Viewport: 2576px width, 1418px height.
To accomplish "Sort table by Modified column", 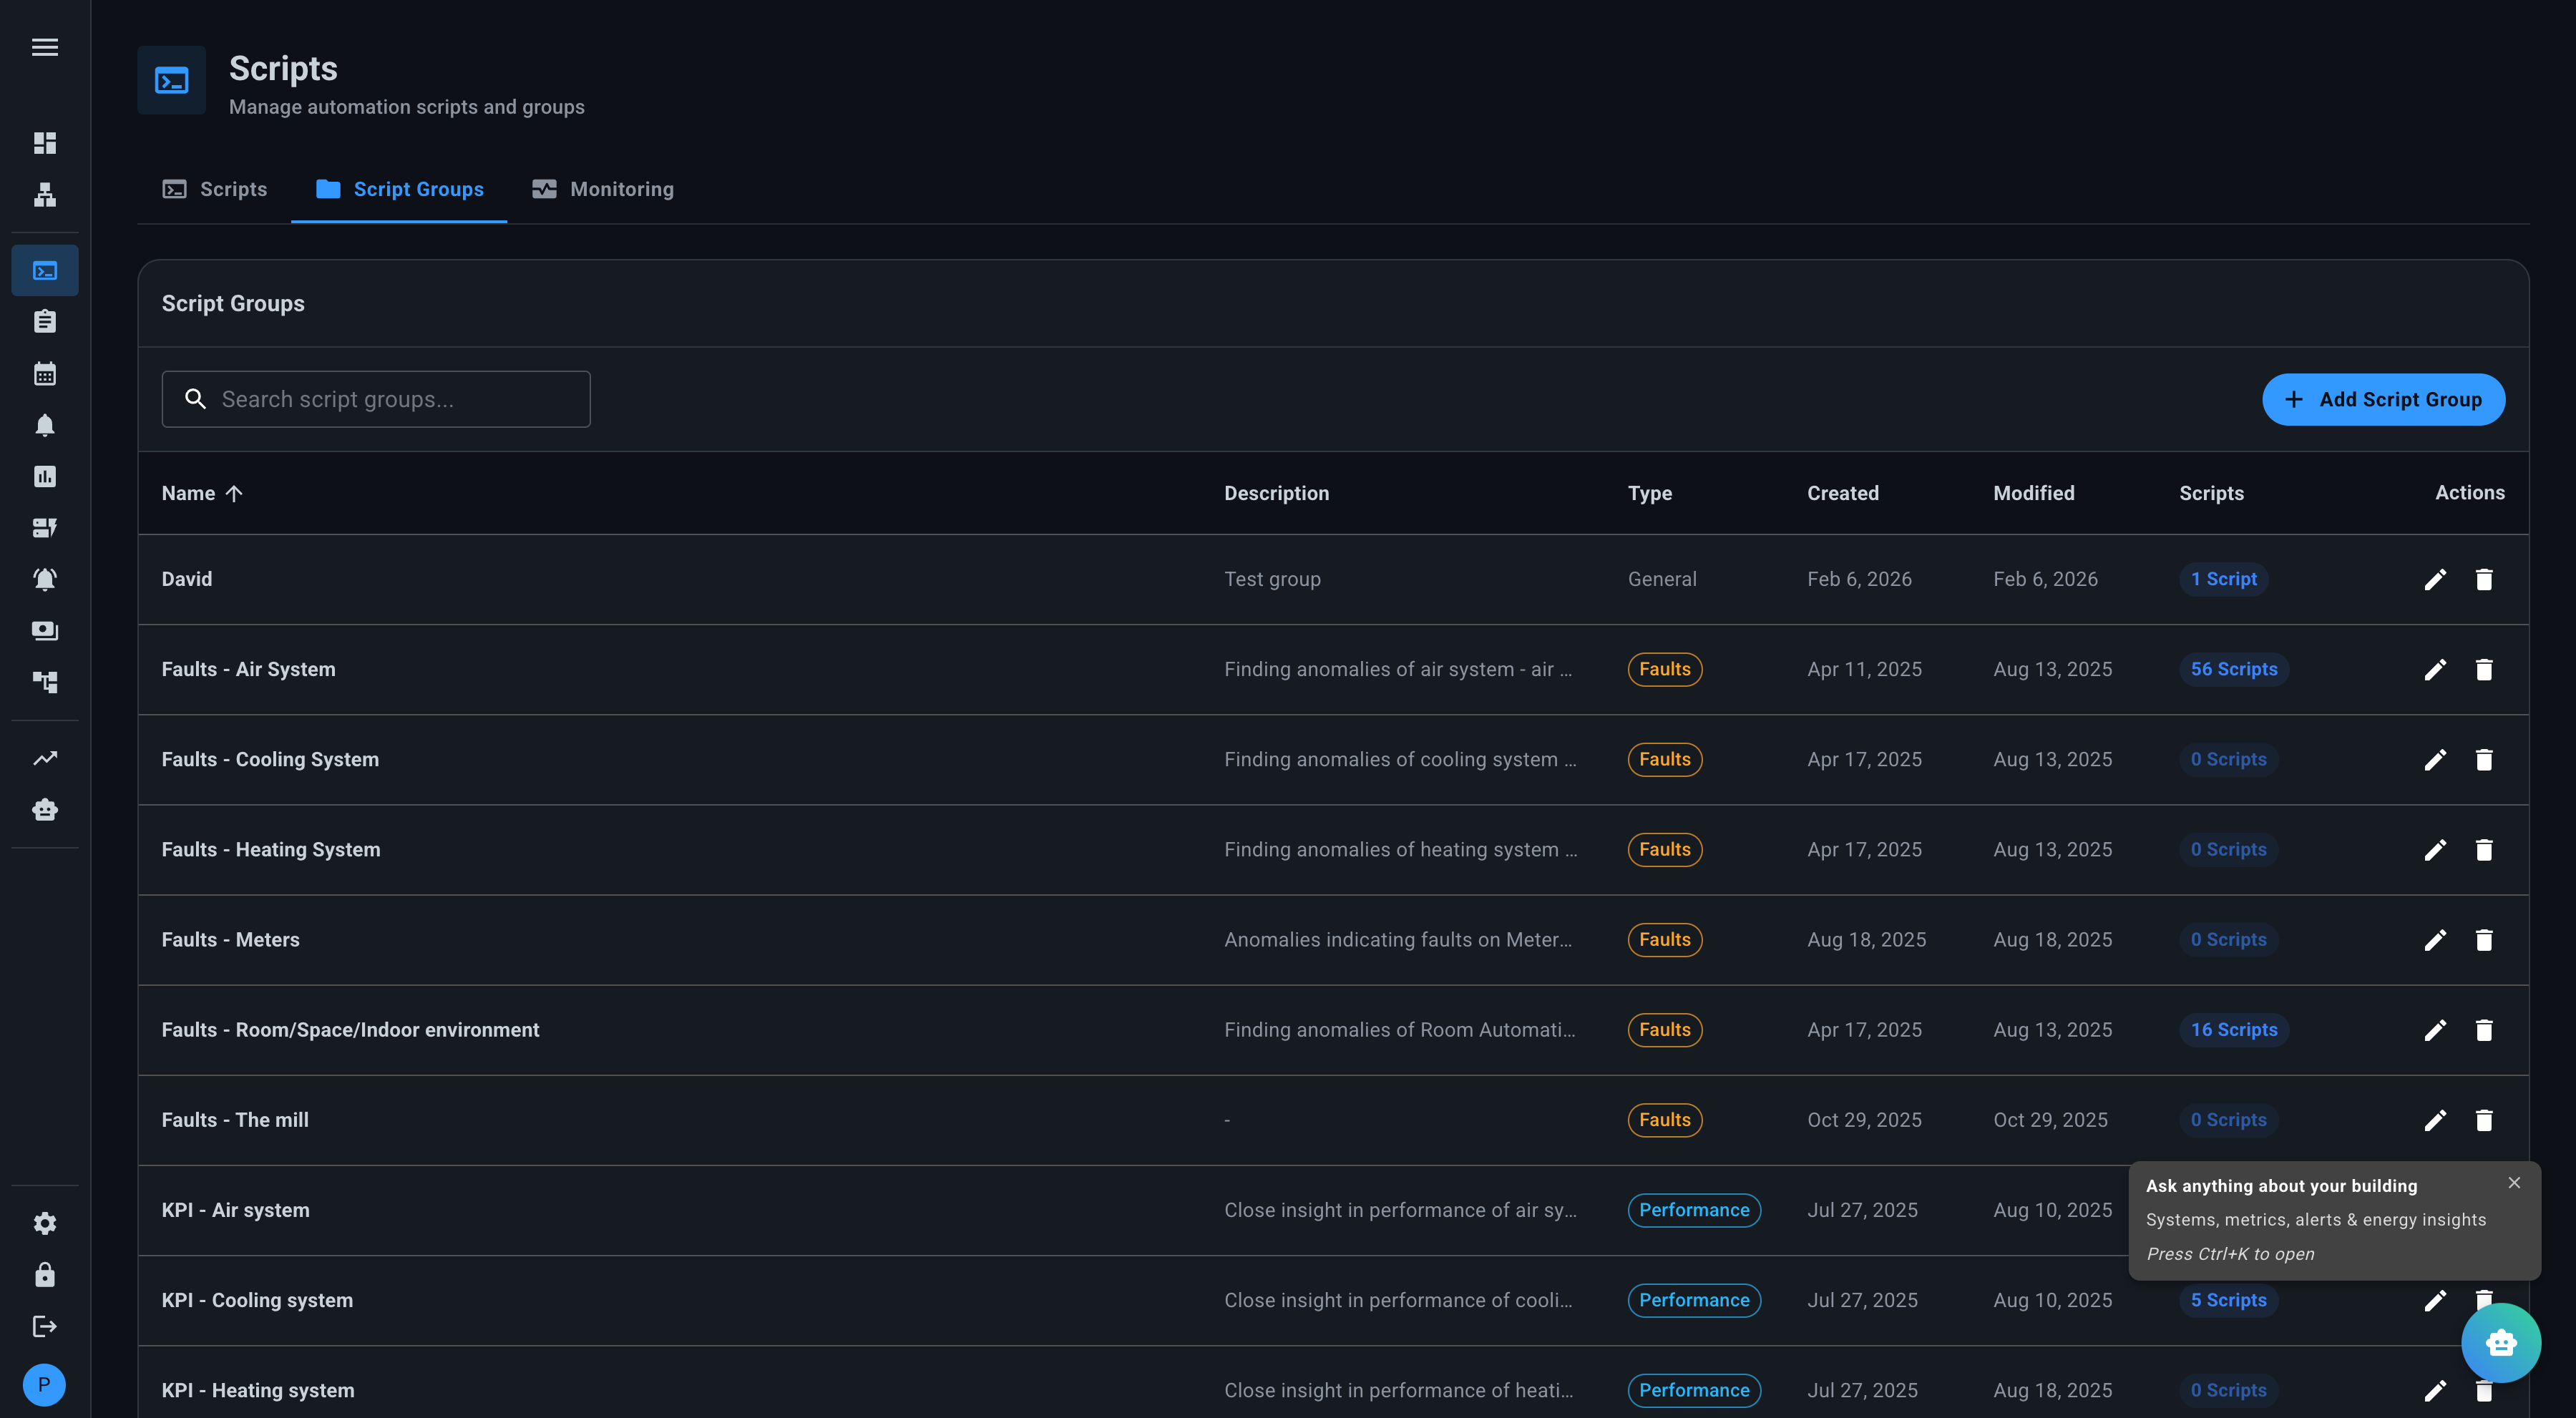I will point(2033,493).
